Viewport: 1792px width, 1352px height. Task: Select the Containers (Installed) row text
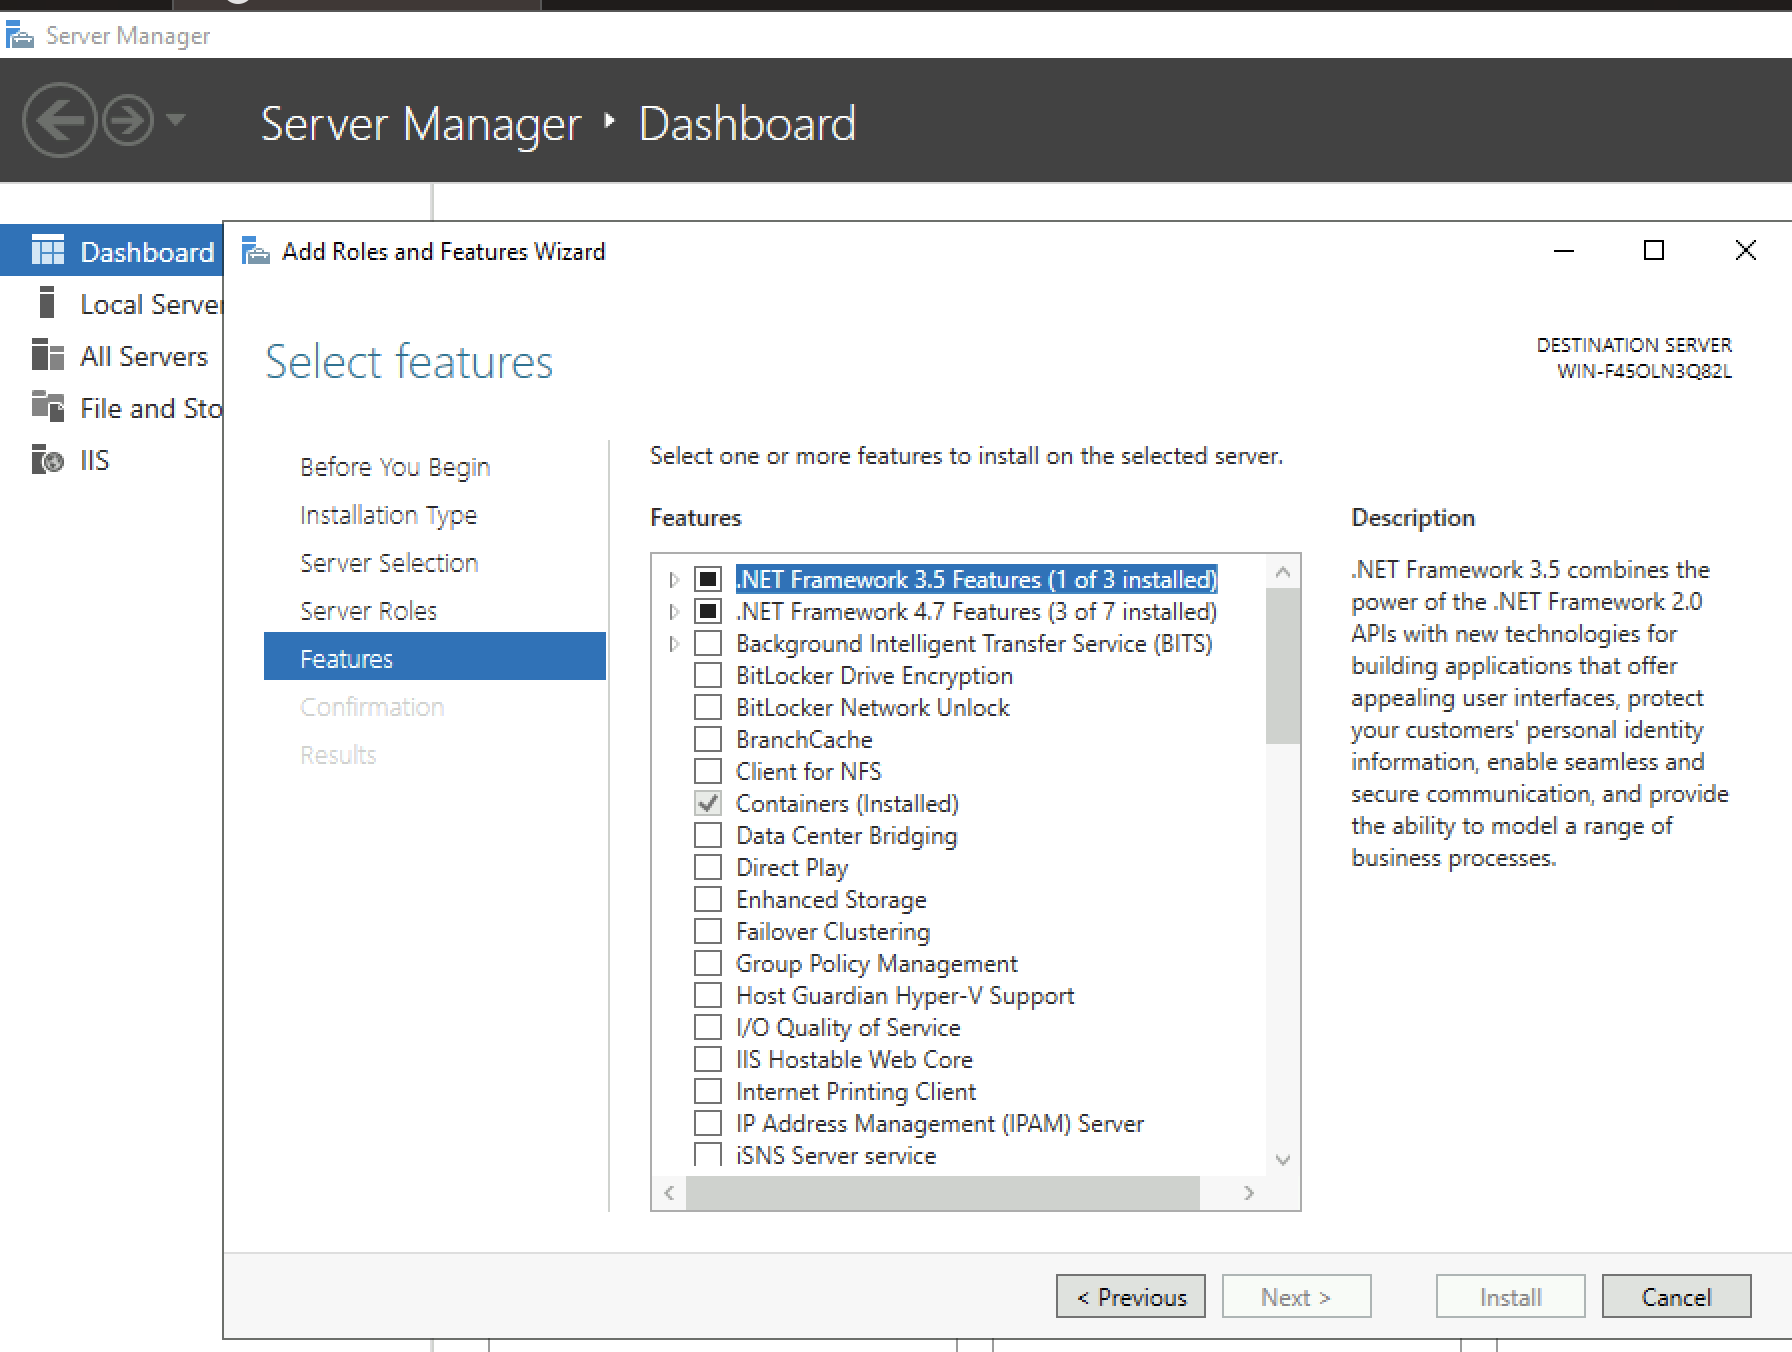point(847,804)
